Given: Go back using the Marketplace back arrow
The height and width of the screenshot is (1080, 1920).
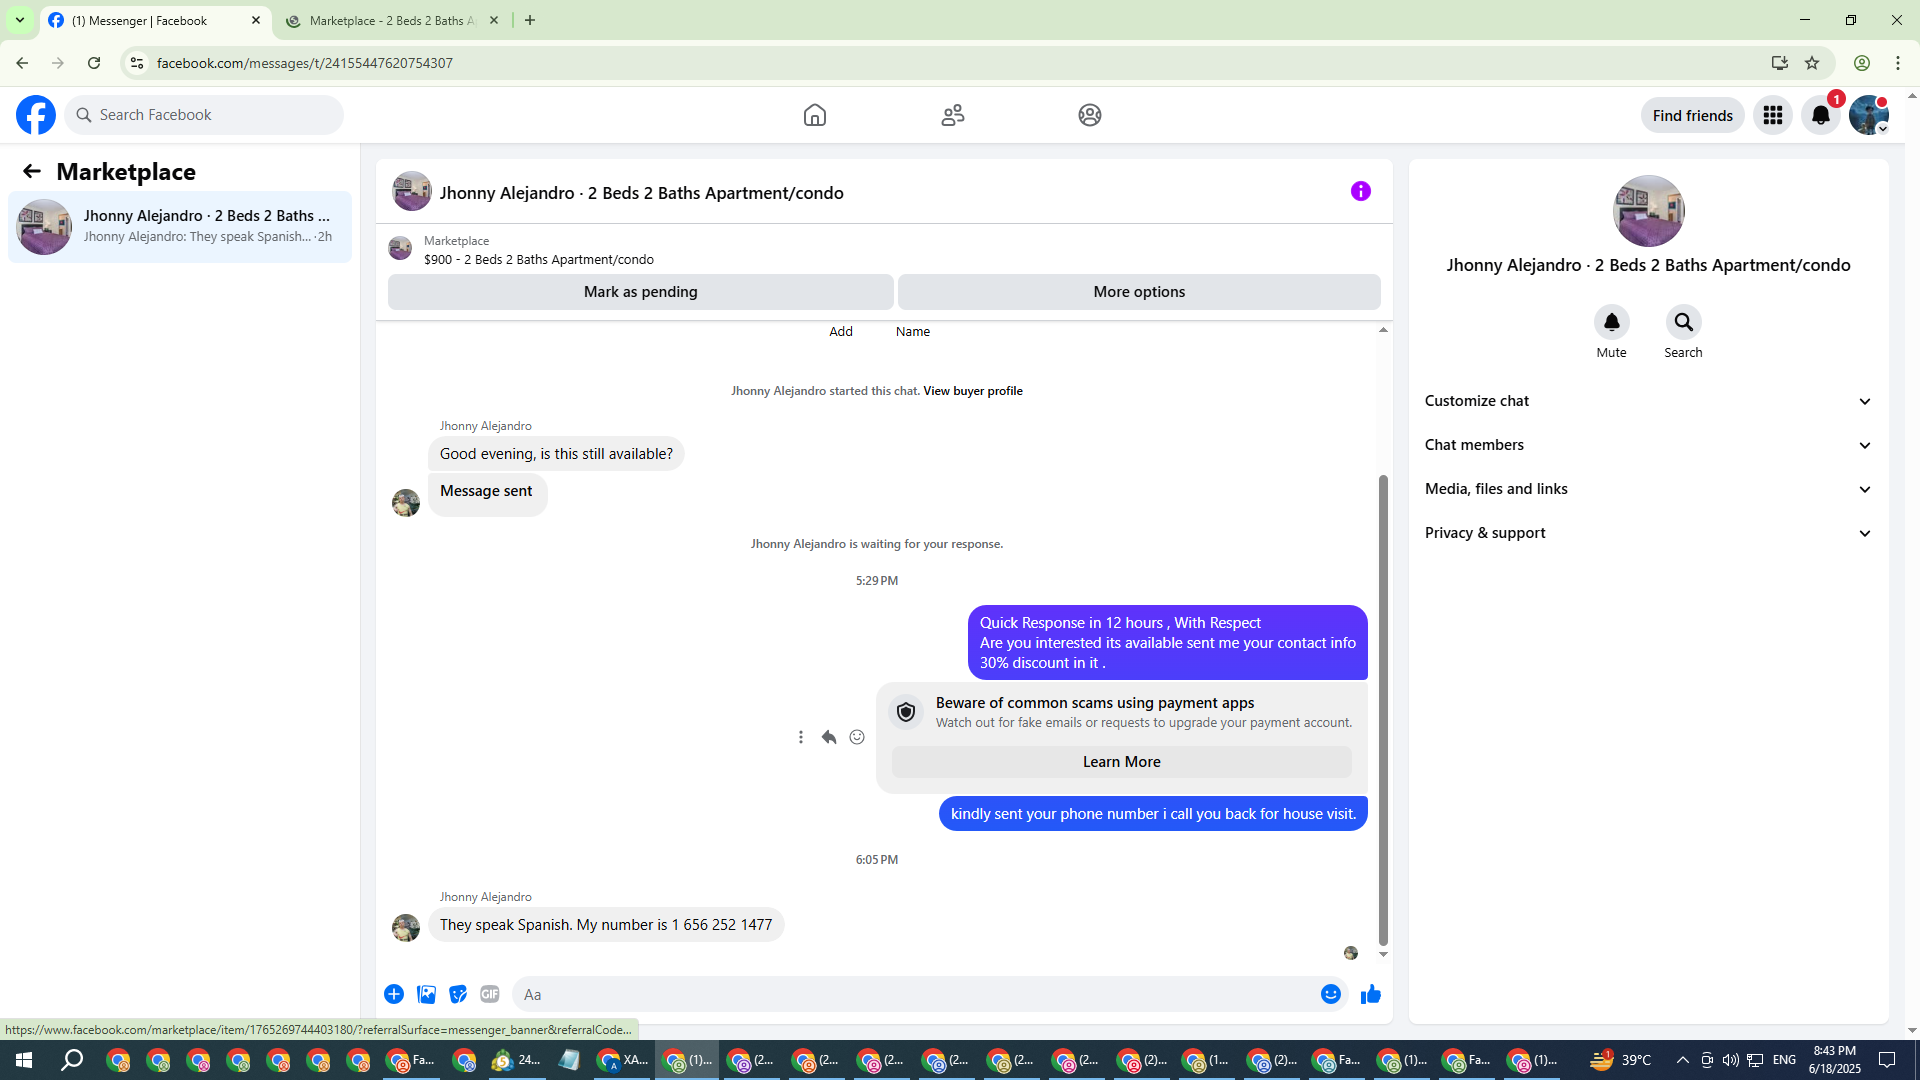Looking at the screenshot, I should click(x=32, y=171).
